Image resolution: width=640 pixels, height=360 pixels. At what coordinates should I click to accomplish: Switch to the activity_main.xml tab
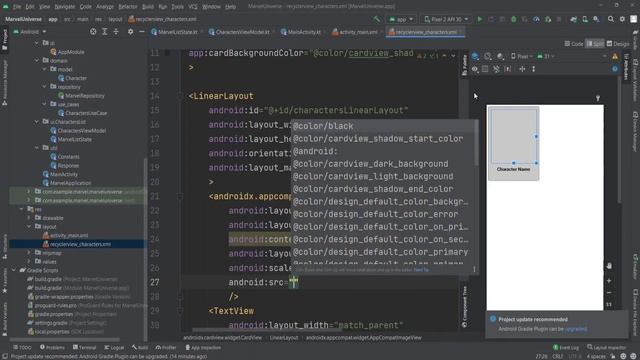(x=358, y=32)
